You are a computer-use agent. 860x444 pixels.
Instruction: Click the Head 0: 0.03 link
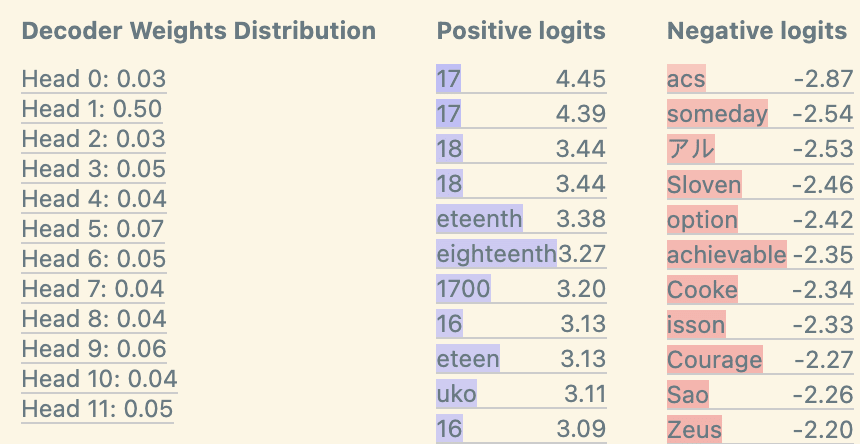93,79
